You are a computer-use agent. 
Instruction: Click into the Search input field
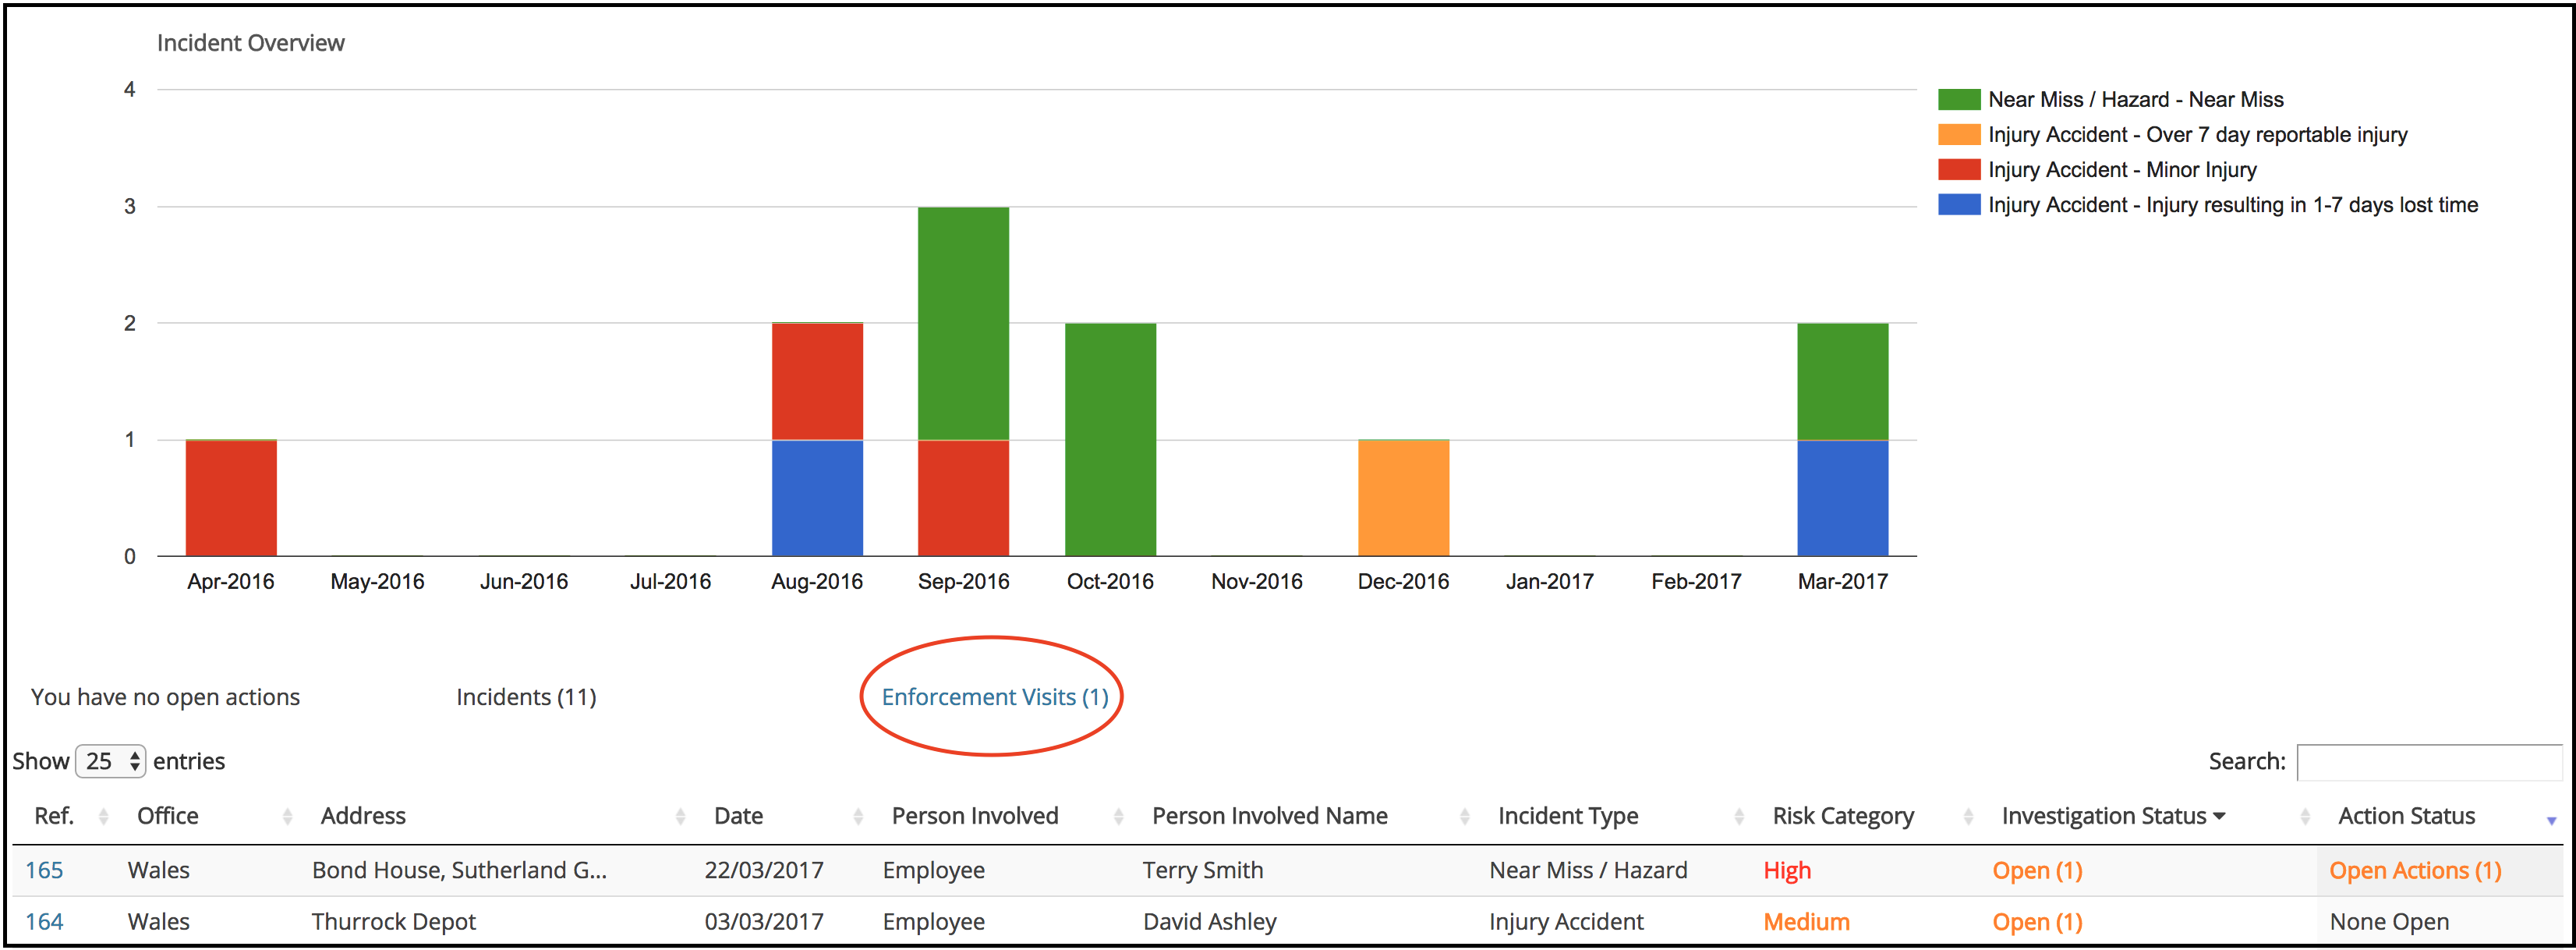pos(2429,762)
